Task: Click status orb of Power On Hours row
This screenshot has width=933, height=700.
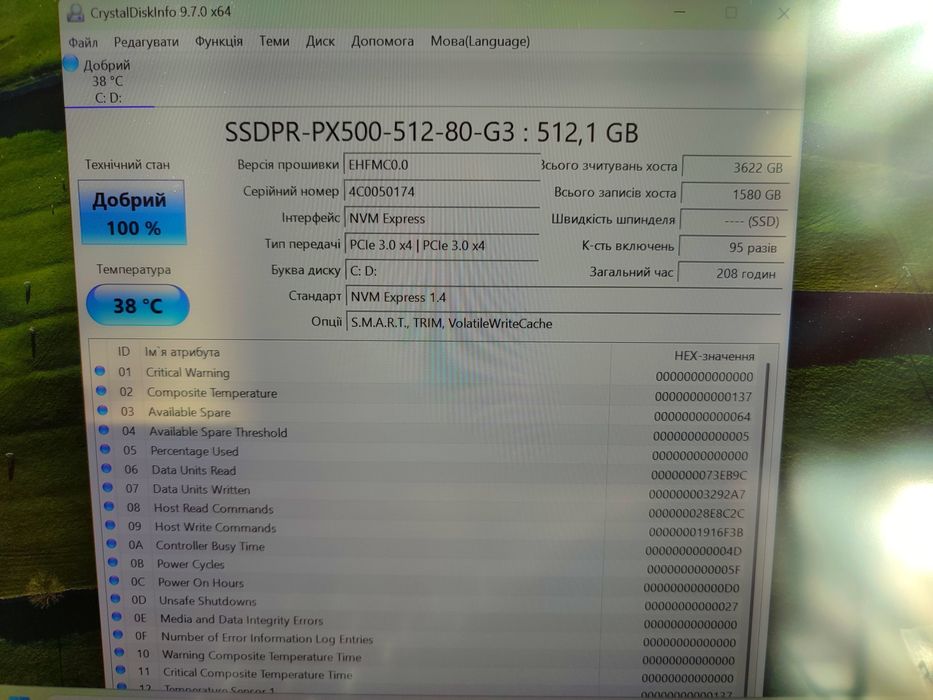Action: (114, 580)
